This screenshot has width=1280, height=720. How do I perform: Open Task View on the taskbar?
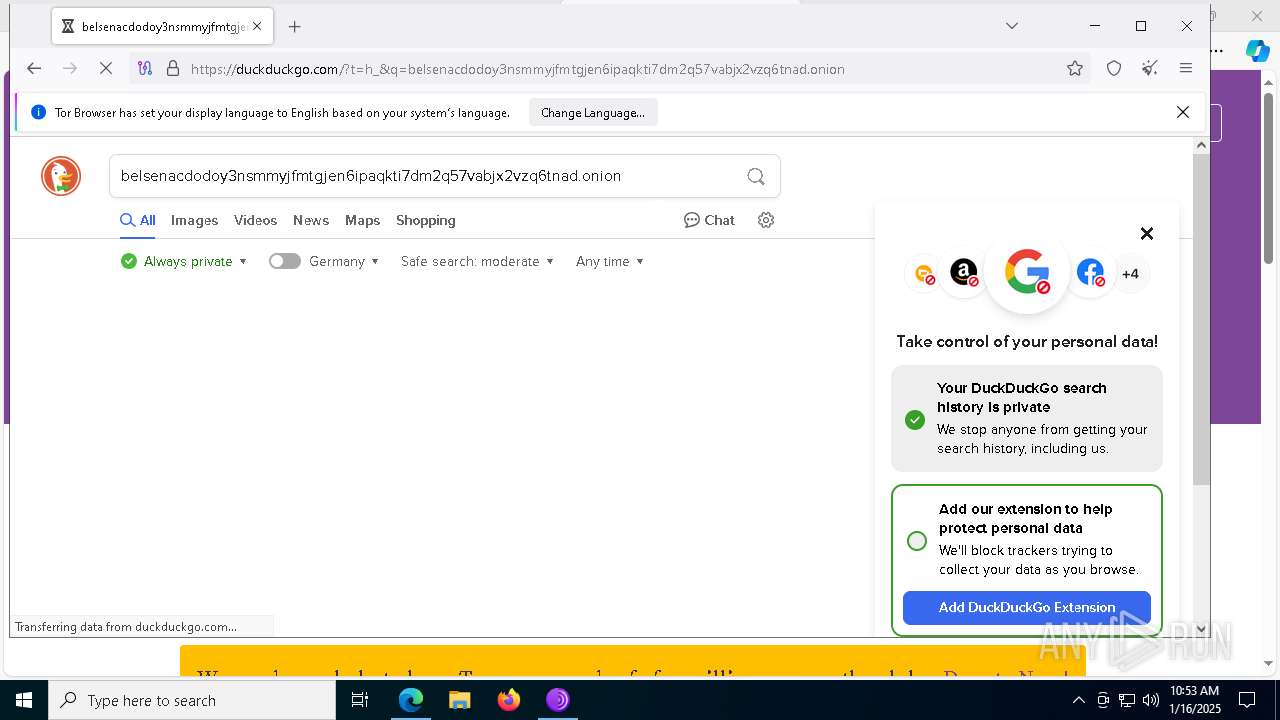[x=360, y=700]
